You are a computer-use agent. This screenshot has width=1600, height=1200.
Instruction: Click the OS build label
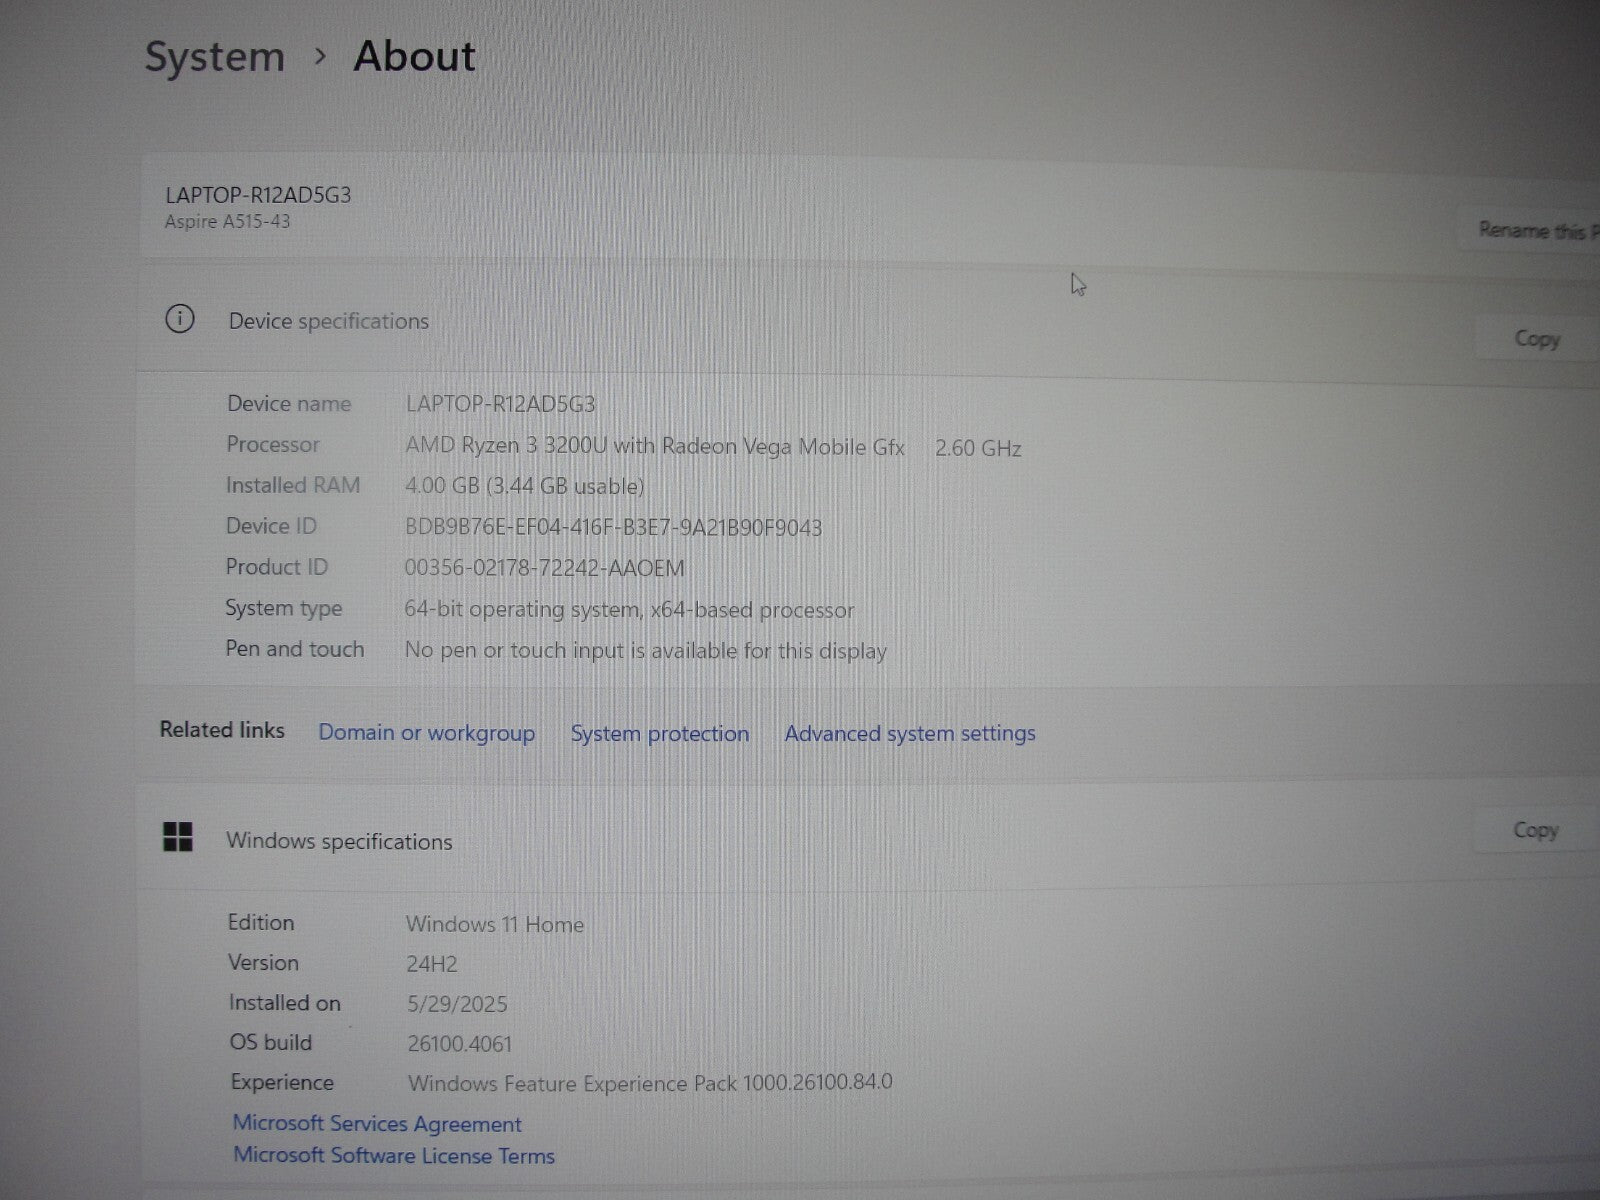tap(271, 1042)
